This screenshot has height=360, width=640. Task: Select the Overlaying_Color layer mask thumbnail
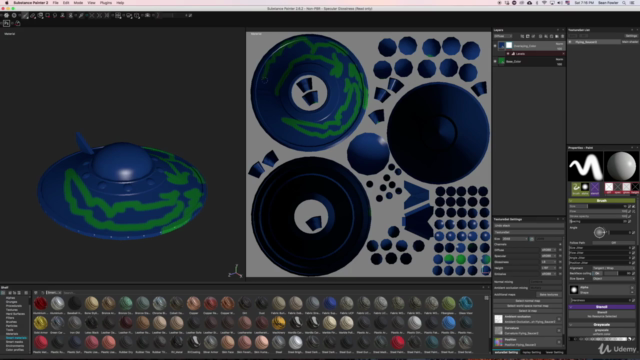(x=509, y=45)
